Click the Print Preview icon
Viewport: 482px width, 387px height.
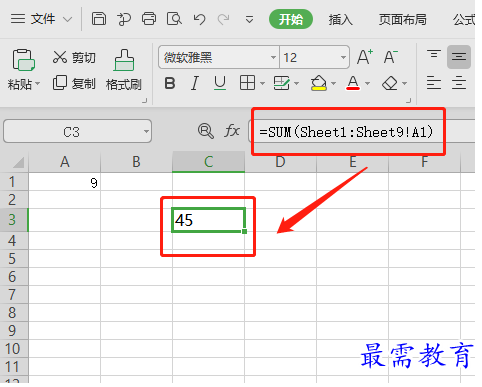pos(174,19)
